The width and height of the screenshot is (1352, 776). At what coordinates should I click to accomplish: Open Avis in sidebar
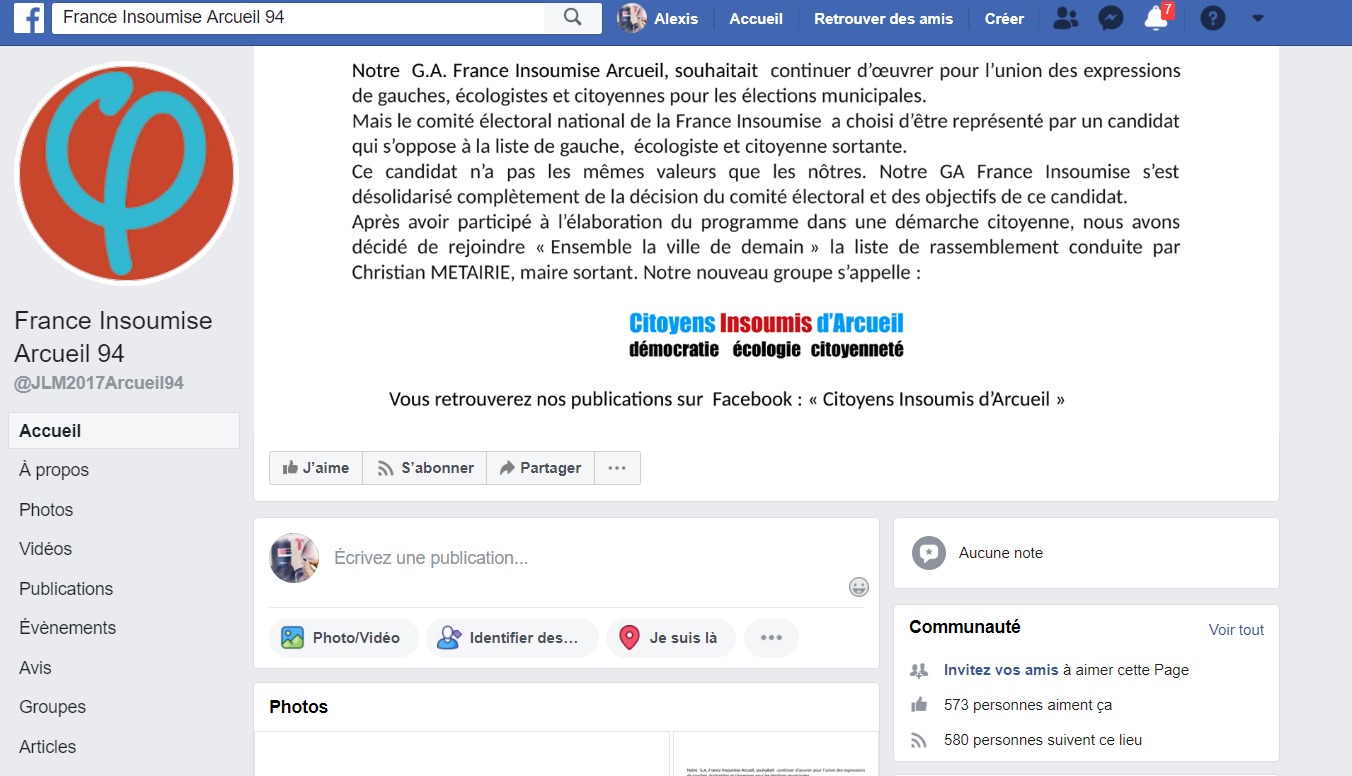[x=35, y=668]
